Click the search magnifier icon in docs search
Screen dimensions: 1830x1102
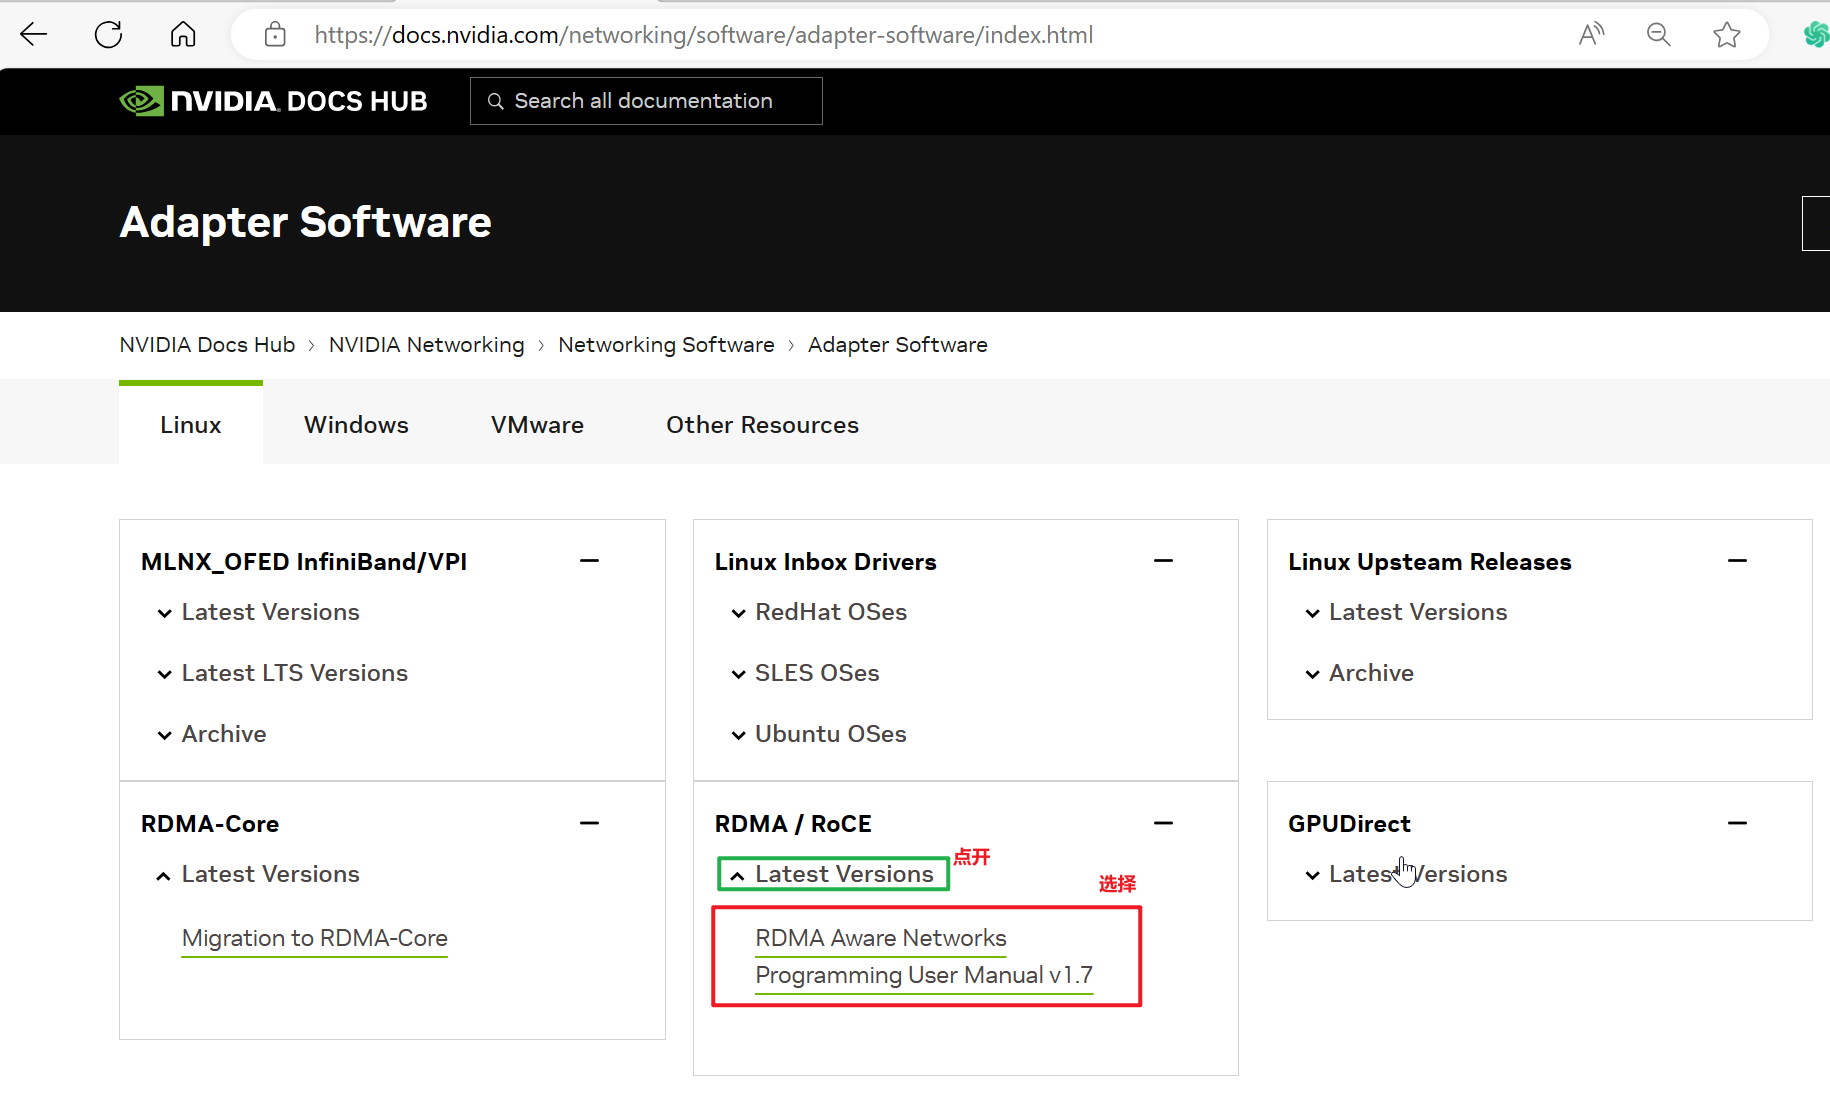pyautogui.click(x=495, y=101)
